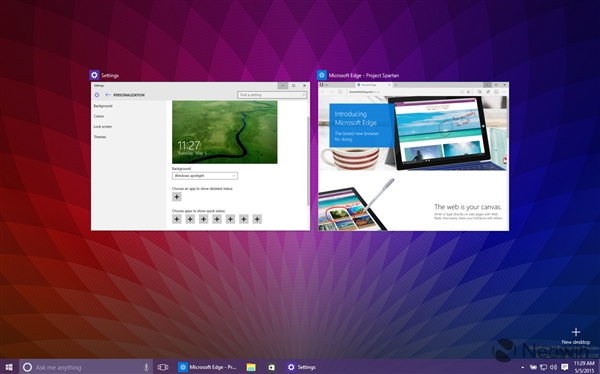Open File Explorer from the taskbar
The width and height of the screenshot is (600, 374).
point(251,367)
